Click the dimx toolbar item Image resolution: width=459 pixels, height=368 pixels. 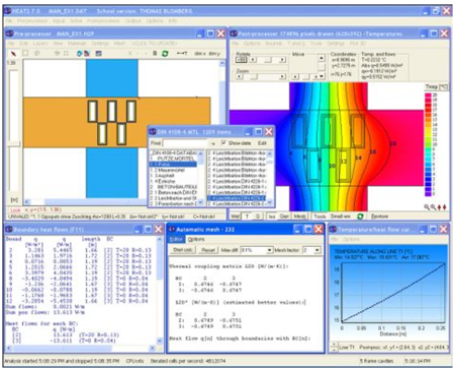[200, 53]
